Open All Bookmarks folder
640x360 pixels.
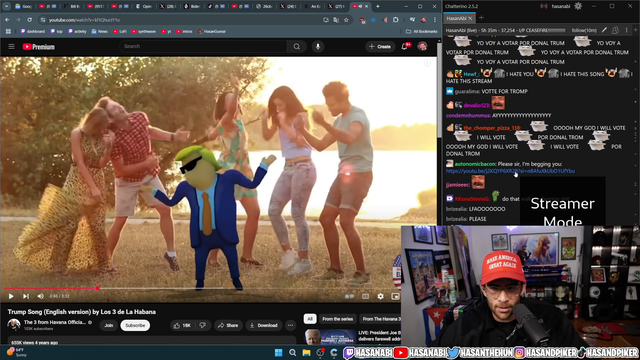tap(421, 31)
